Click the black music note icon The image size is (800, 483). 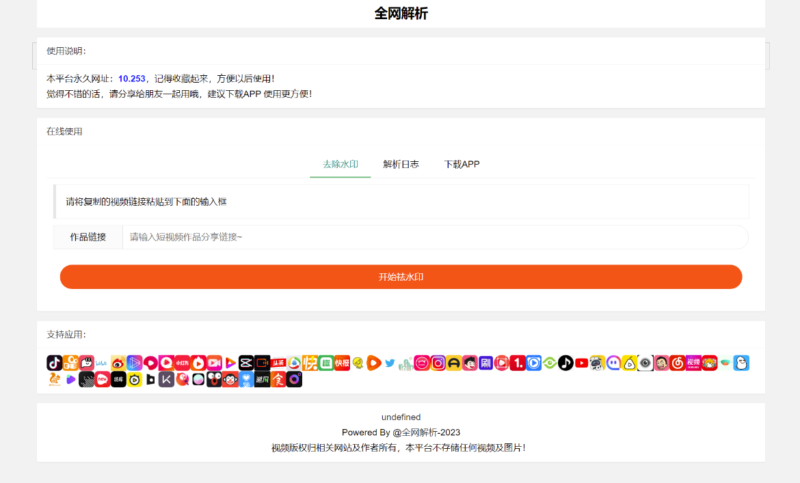coord(565,363)
